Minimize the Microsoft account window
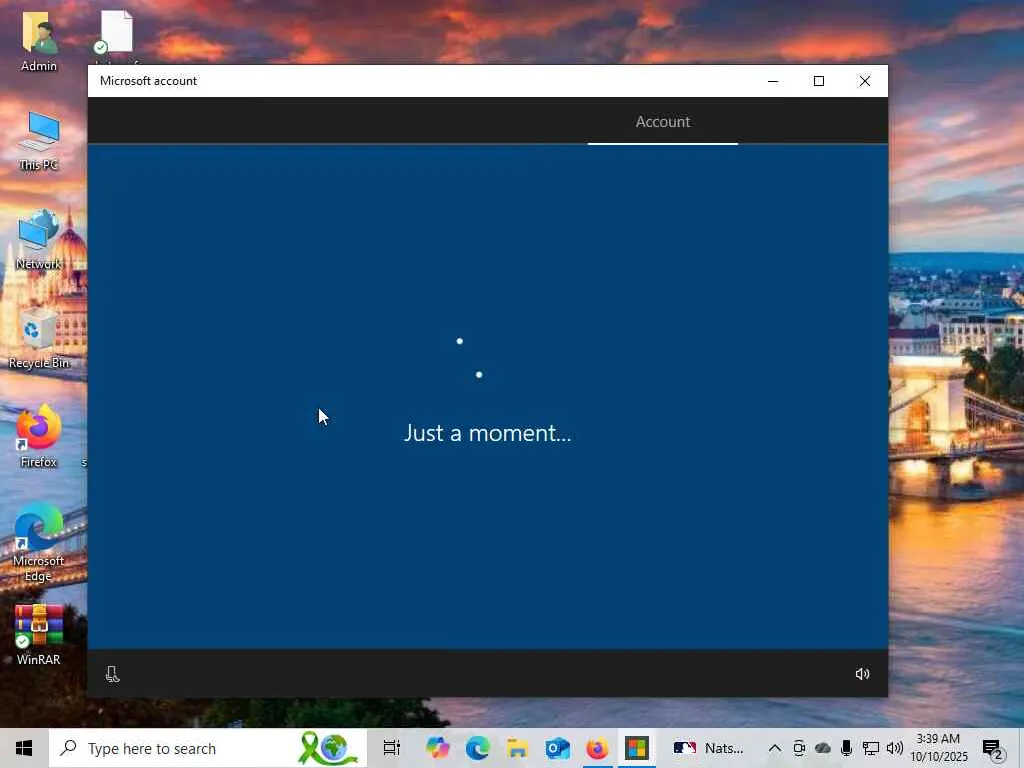1024x768 pixels. [773, 81]
